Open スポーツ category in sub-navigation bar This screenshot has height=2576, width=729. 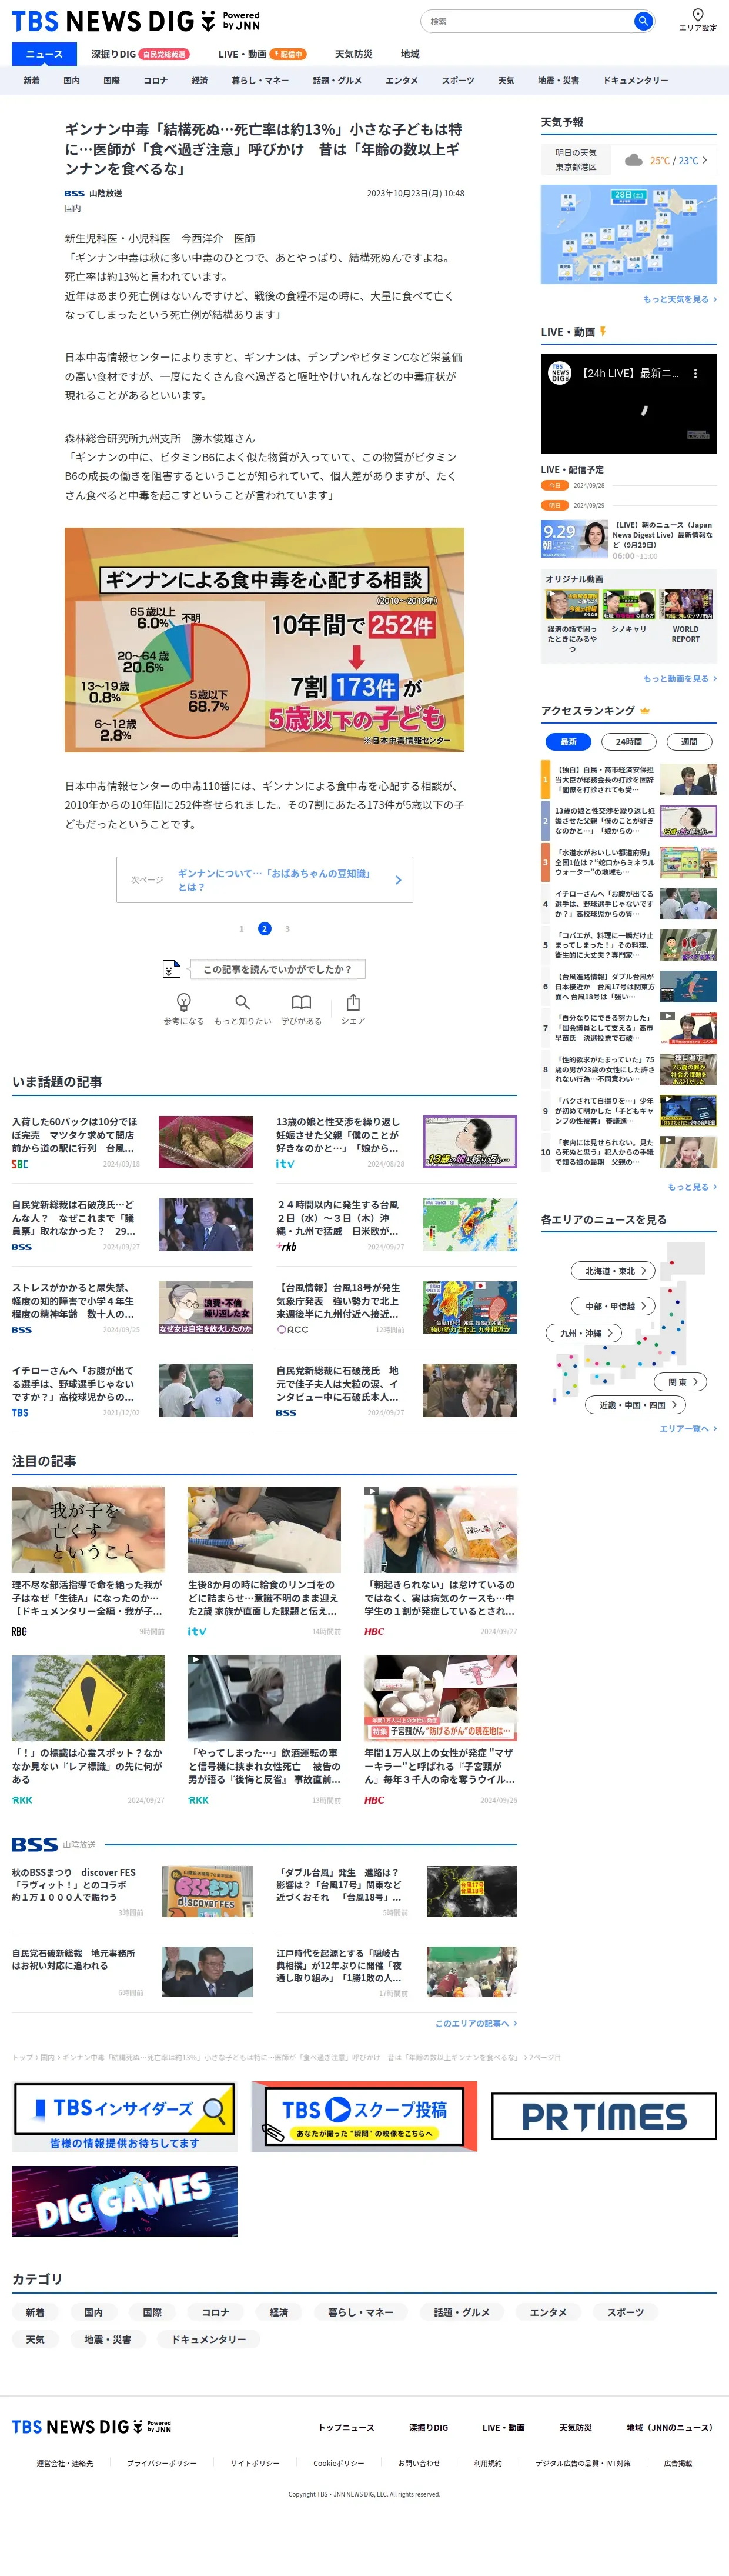(458, 80)
